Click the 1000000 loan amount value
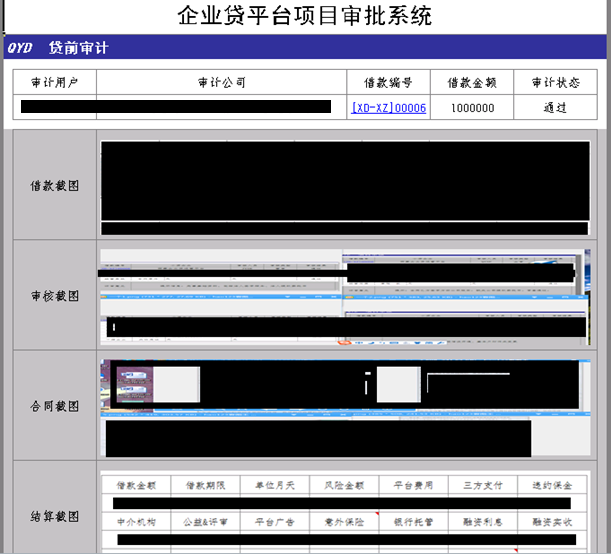Screen dimensions: 611x554 point(472,108)
